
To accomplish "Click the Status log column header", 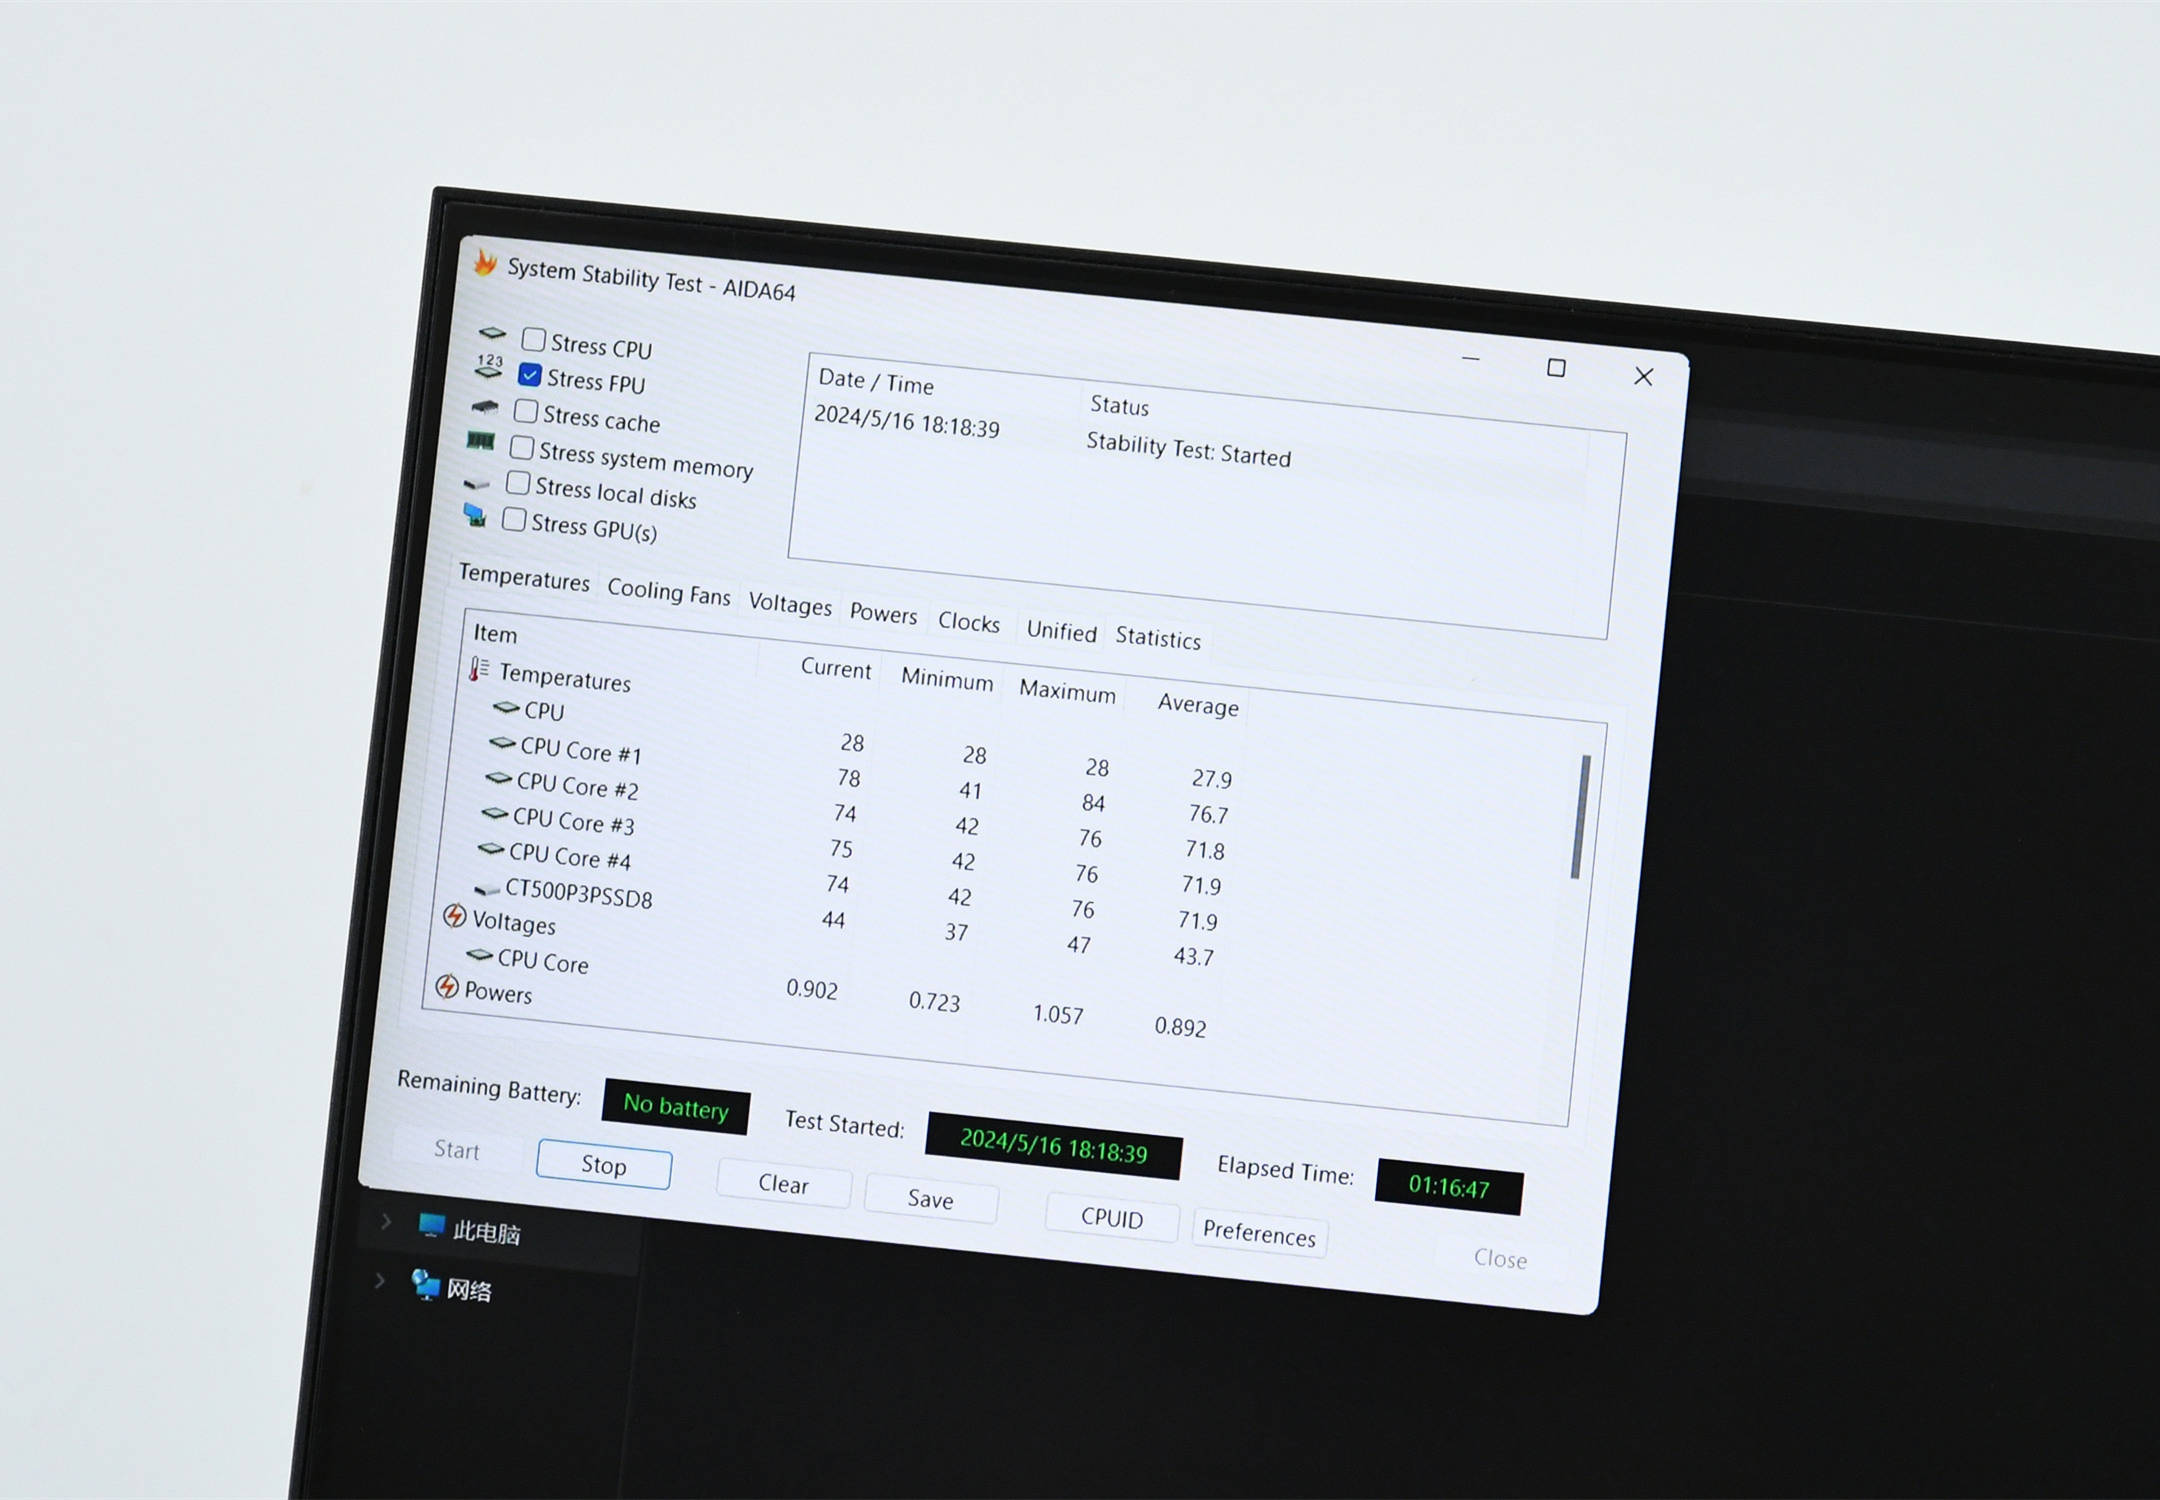I will tap(1119, 405).
